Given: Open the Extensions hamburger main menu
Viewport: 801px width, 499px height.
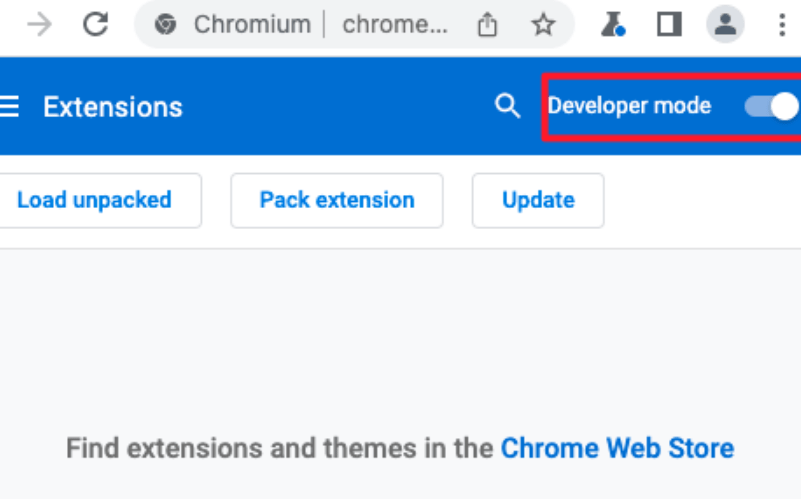Looking at the screenshot, I should point(10,106).
